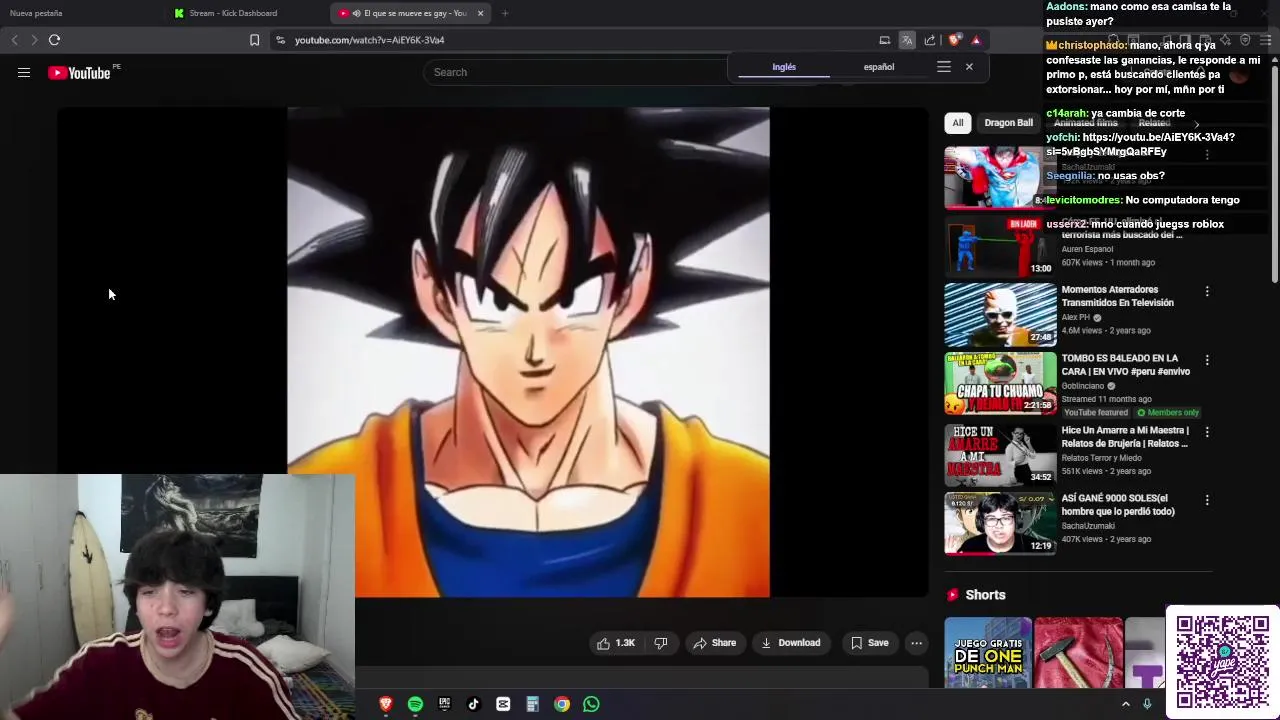Open Brave Rewards triangle icon
This screenshot has width=1280, height=720.
976,40
